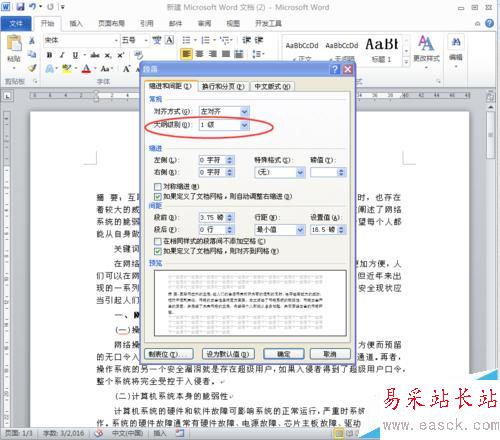Screen dimensions: 500x440
Task: Apply superscript x² formatting
Action: tap(120, 55)
